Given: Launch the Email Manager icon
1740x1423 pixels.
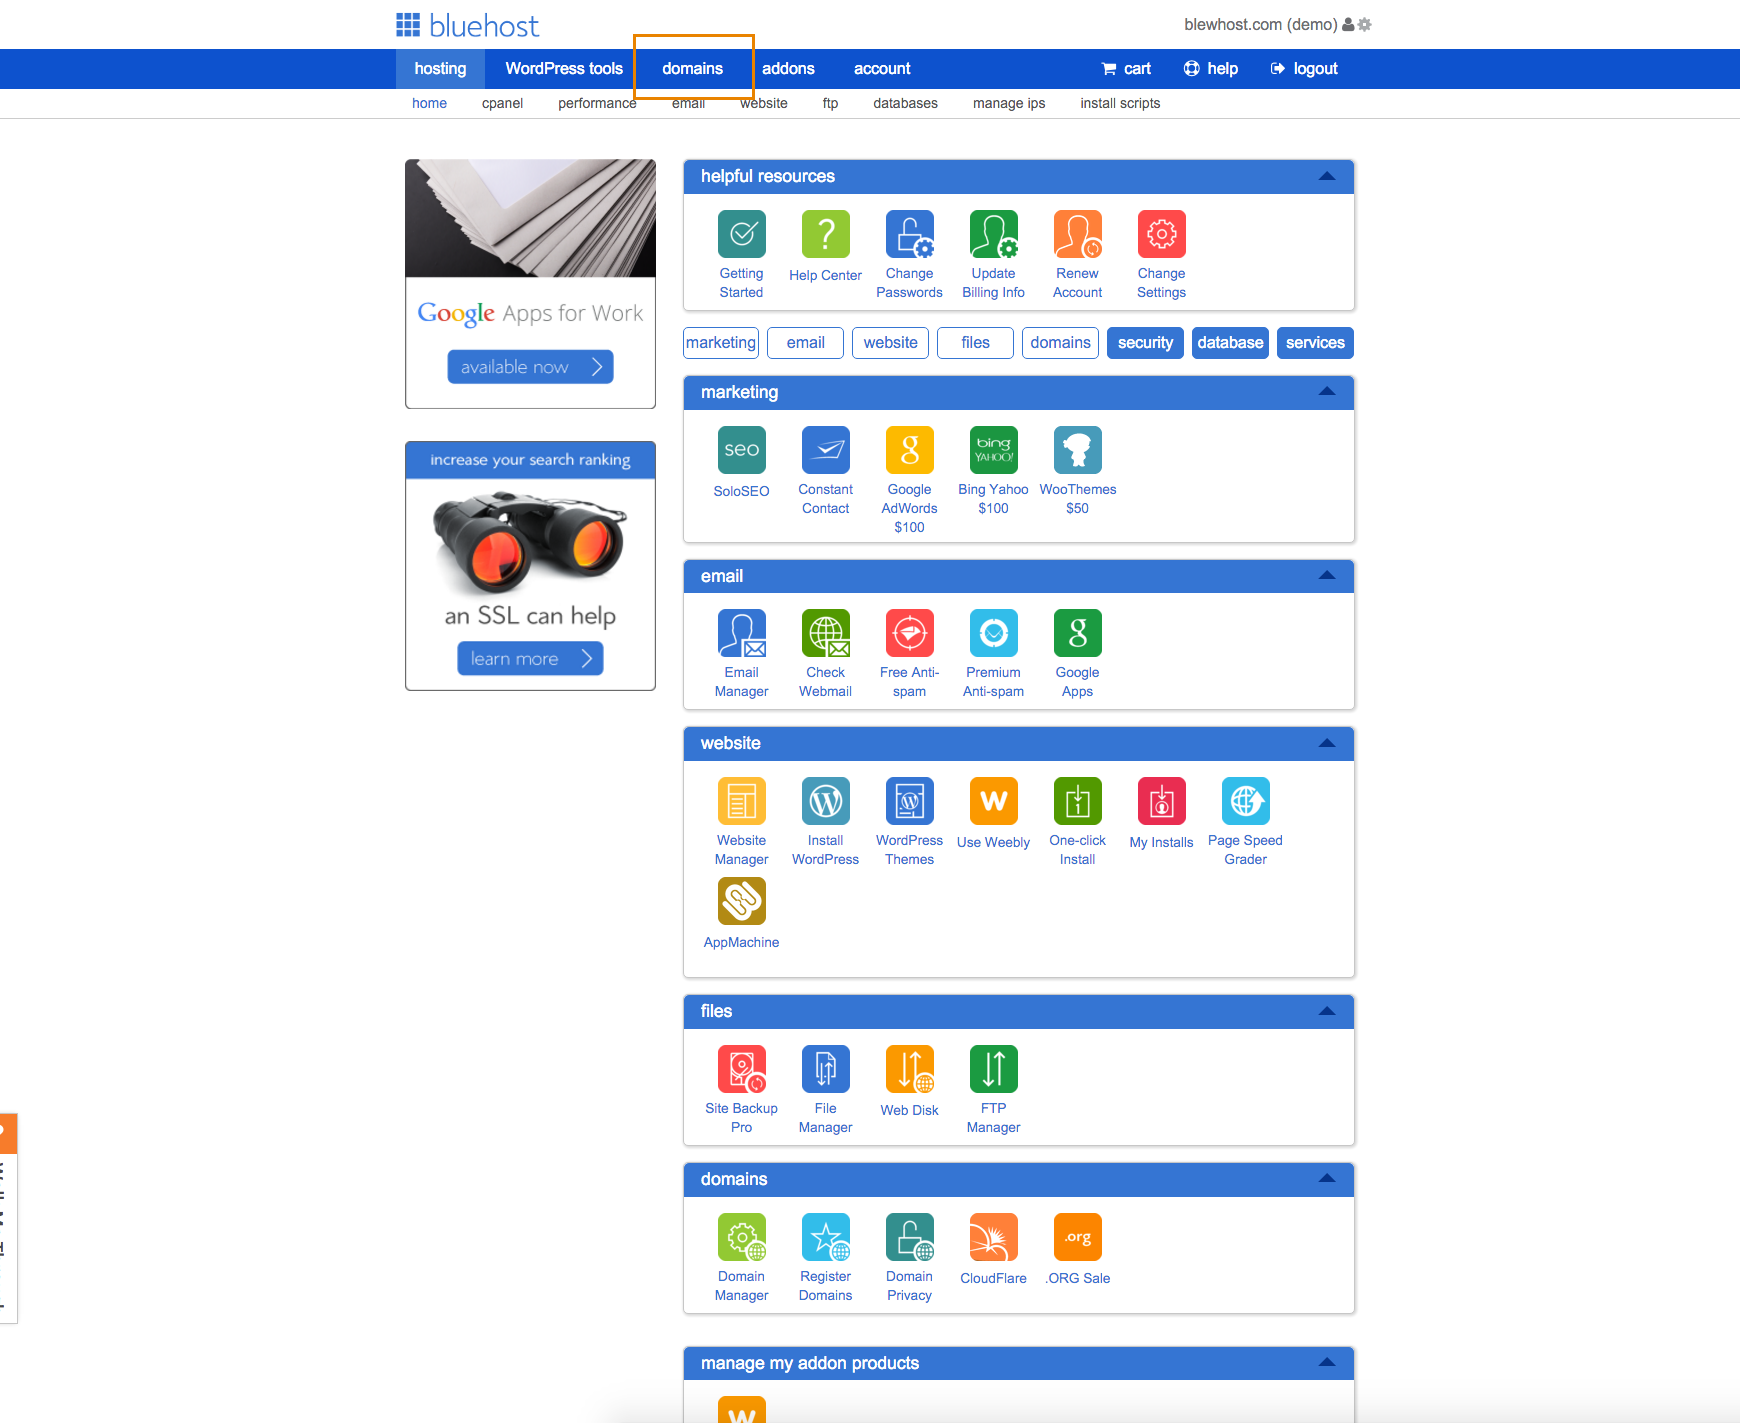Looking at the screenshot, I should [x=741, y=633].
